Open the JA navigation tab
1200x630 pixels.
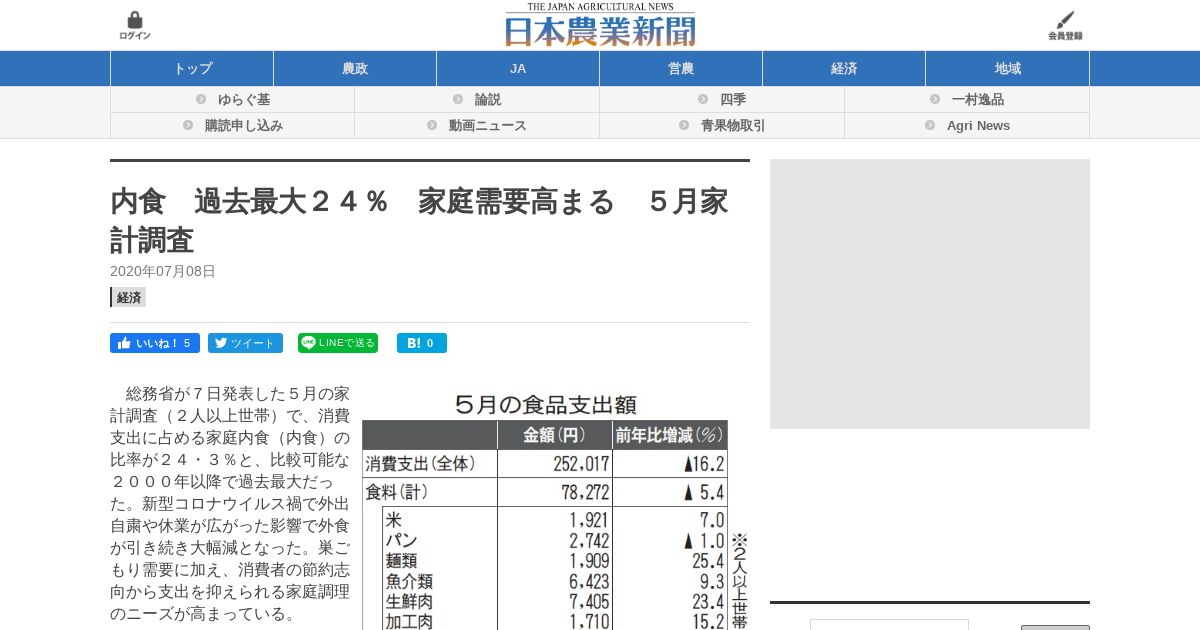point(518,68)
